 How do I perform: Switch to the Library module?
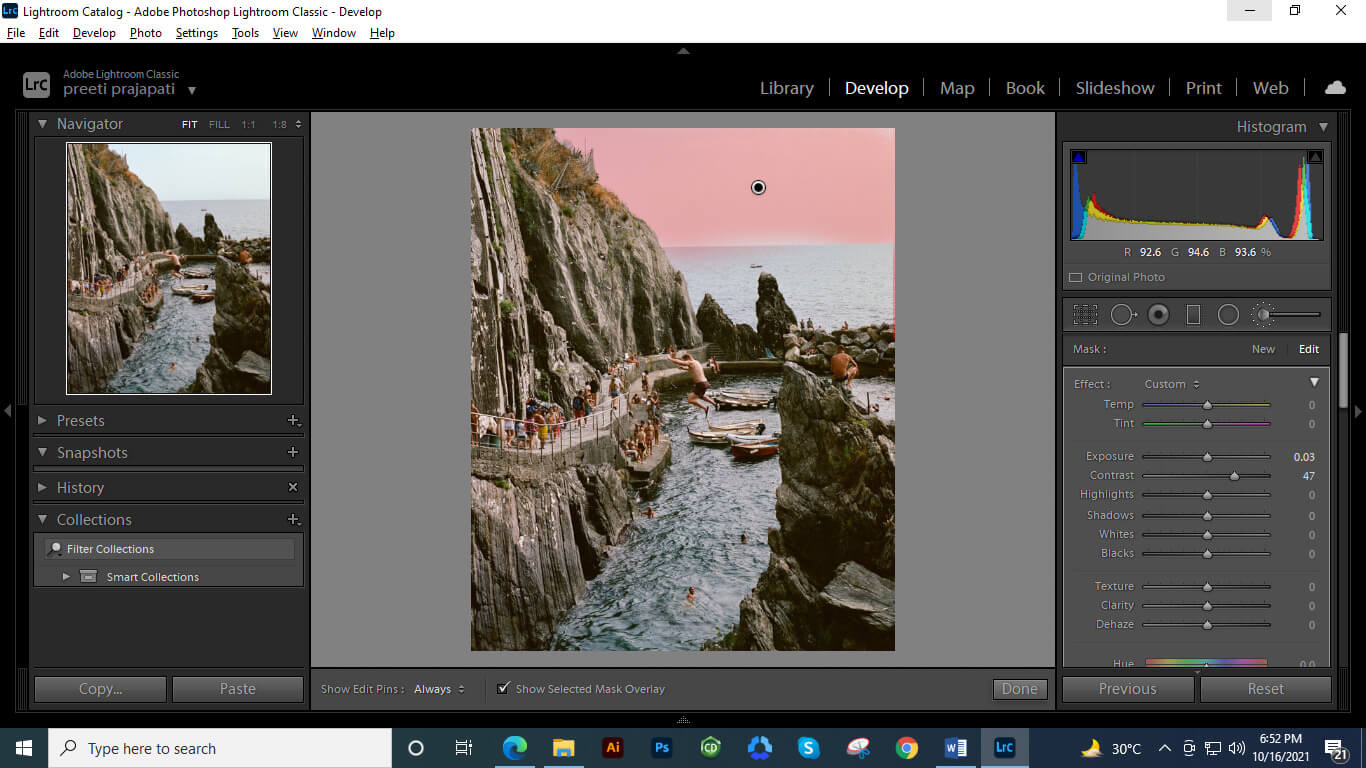point(786,88)
